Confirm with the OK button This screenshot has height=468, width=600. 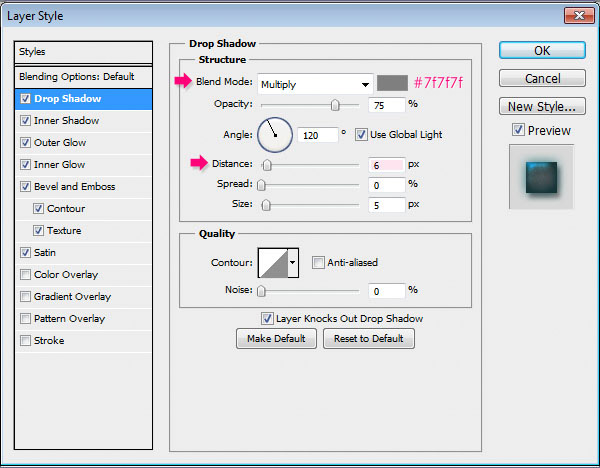tap(542, 51)
